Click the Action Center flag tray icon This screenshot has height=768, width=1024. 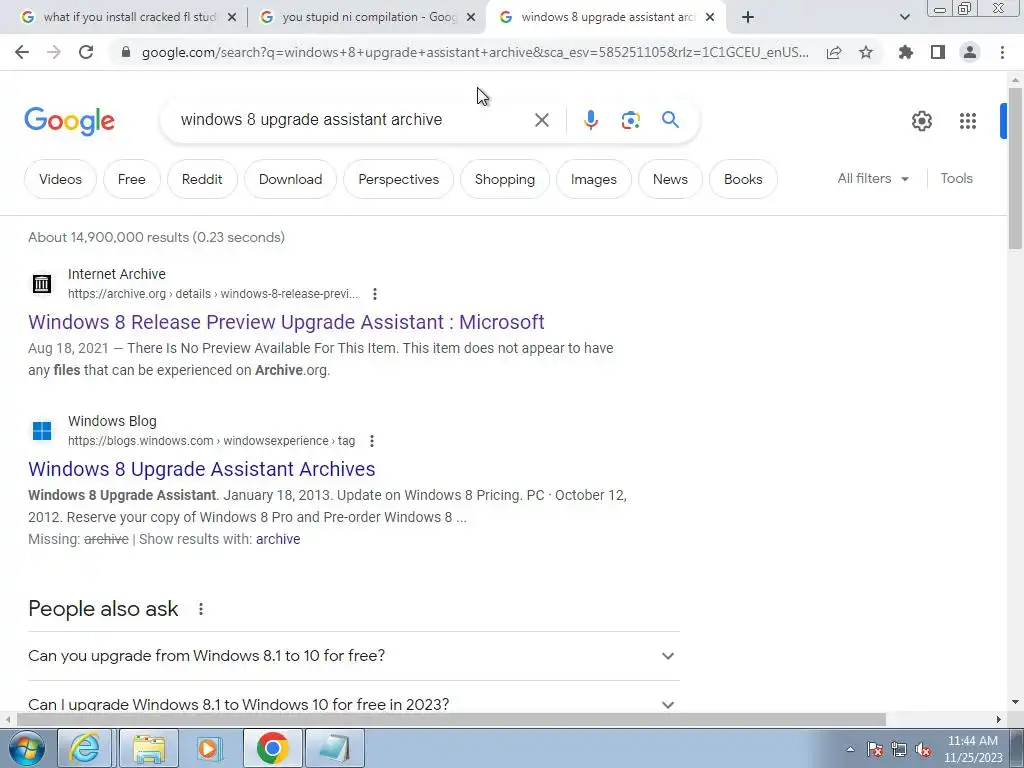point(875,750)
